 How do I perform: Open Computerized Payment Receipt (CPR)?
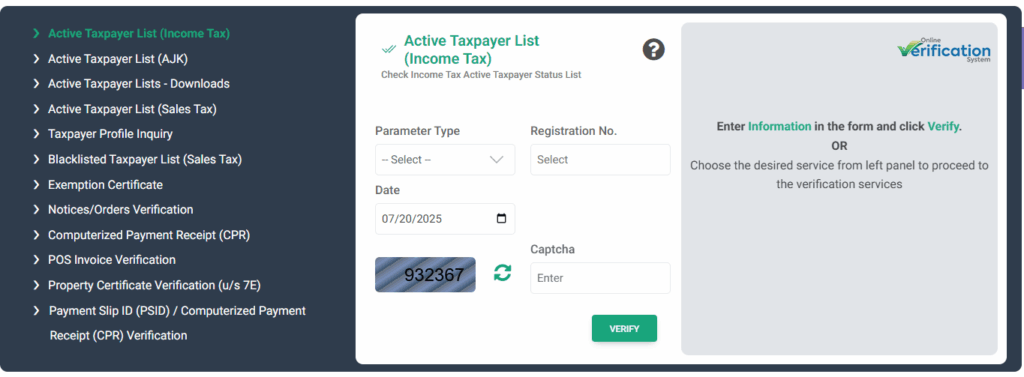pyautogui.click(x=150, y=235)
